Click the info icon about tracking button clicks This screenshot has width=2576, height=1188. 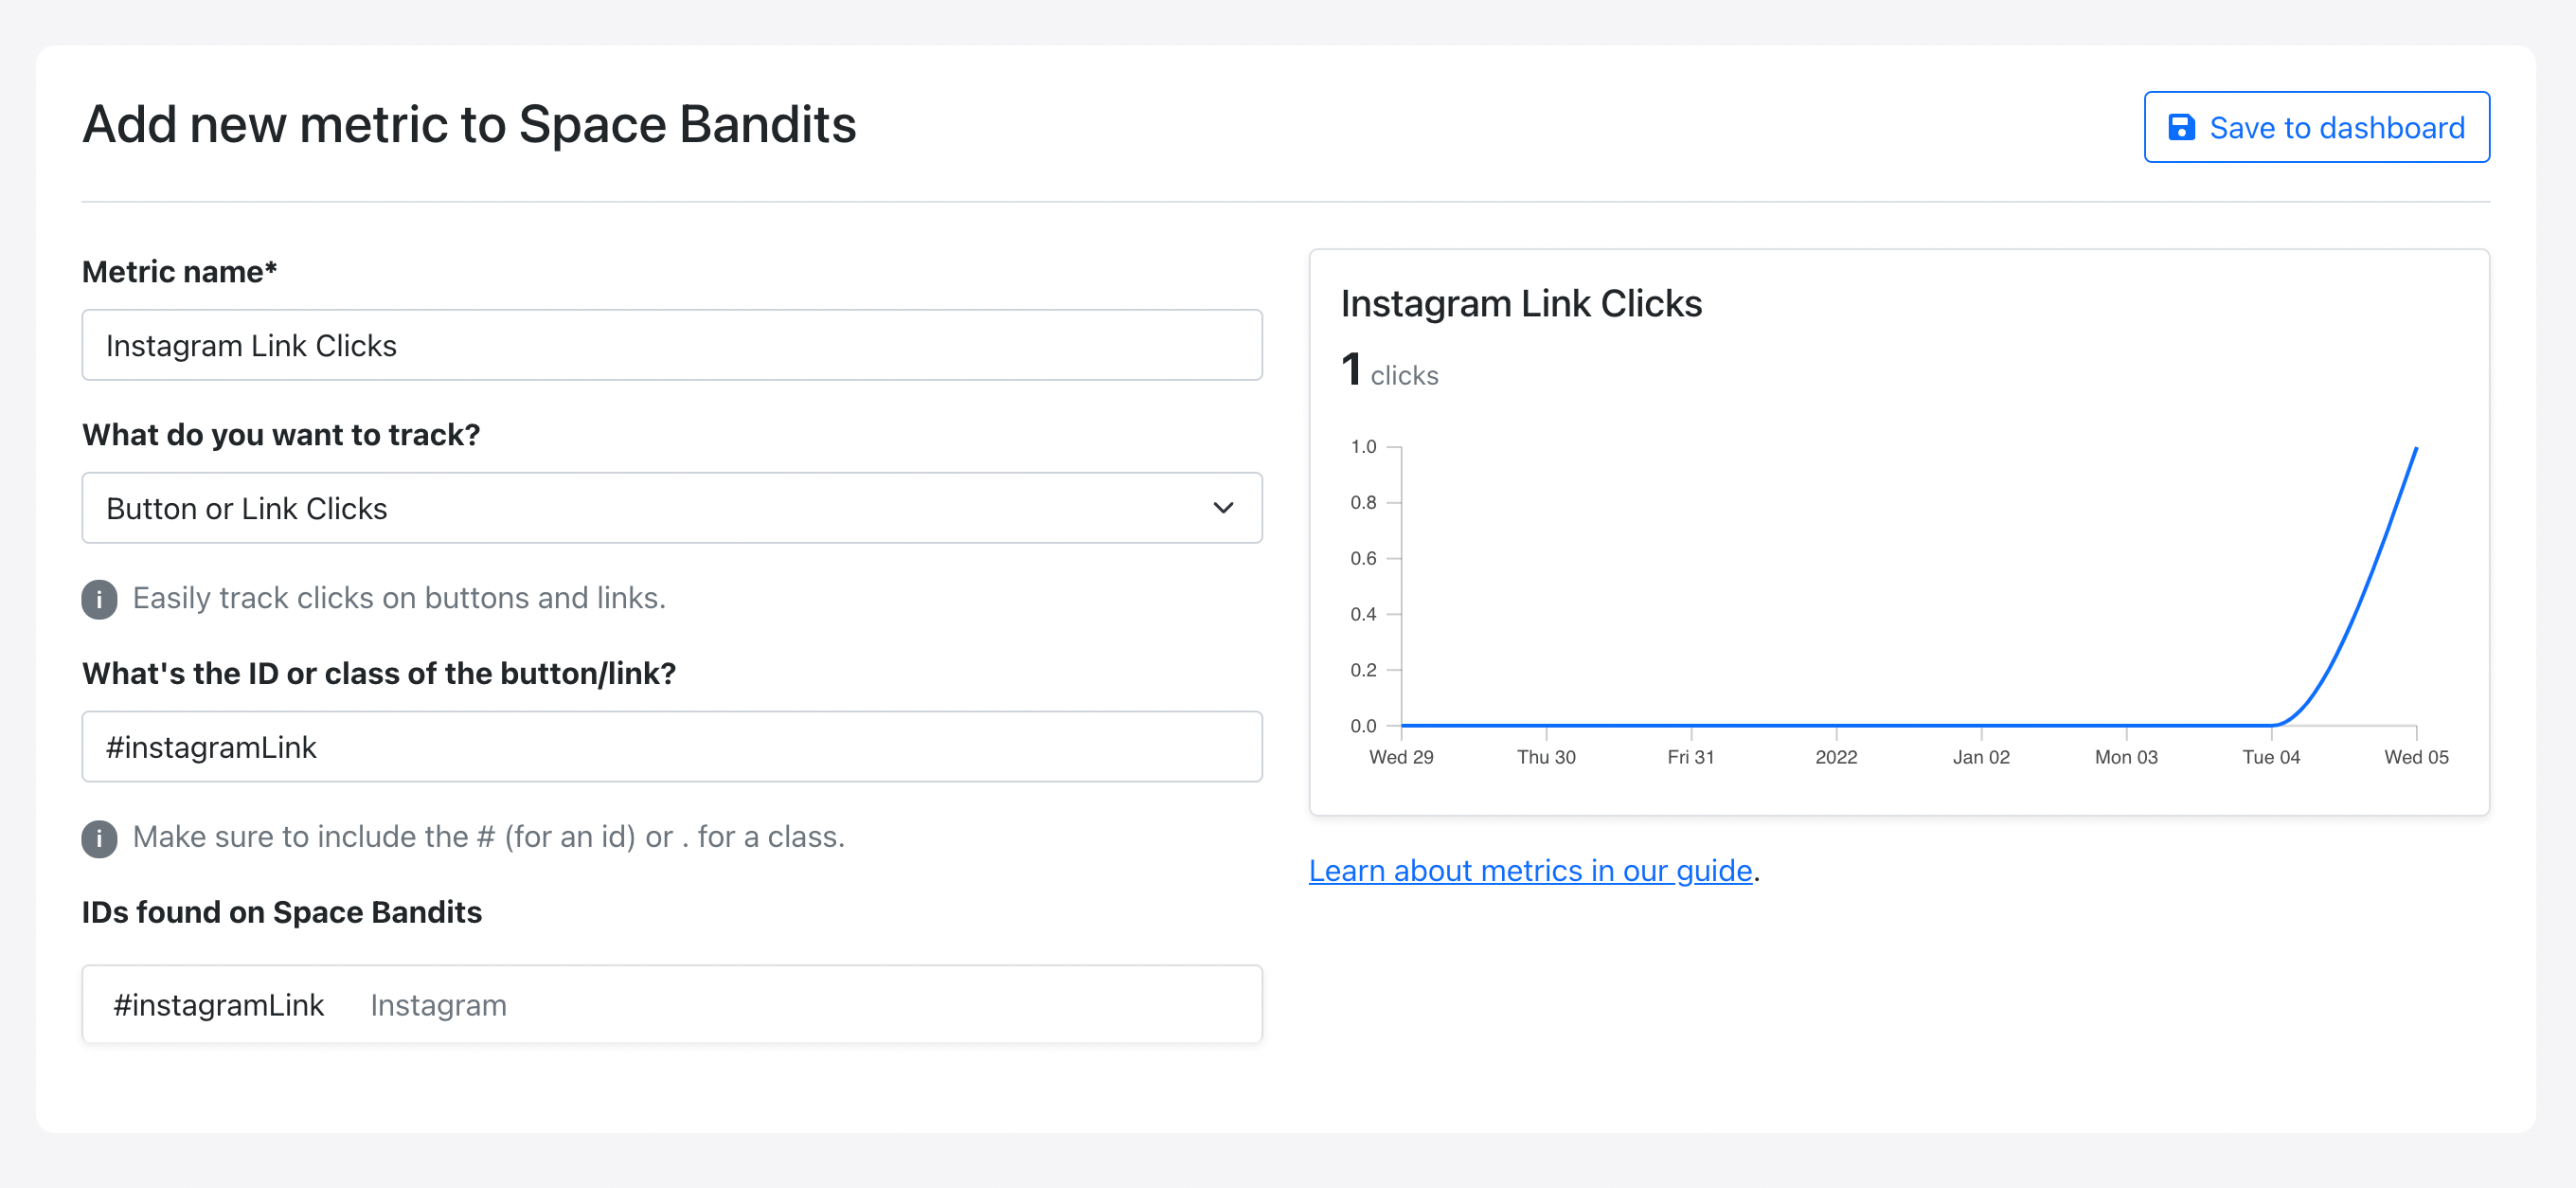(99, 599)
